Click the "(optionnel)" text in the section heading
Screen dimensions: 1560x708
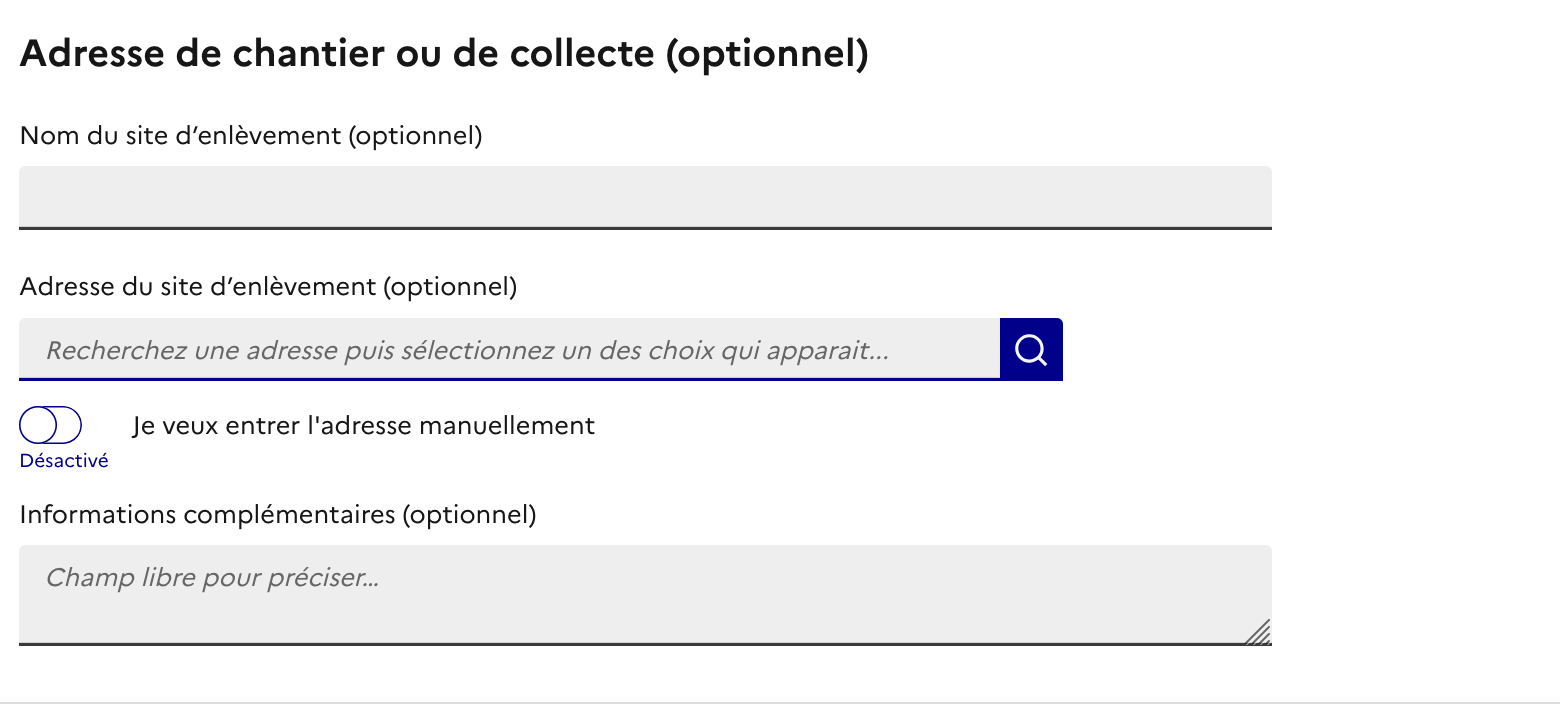[767, 54]
